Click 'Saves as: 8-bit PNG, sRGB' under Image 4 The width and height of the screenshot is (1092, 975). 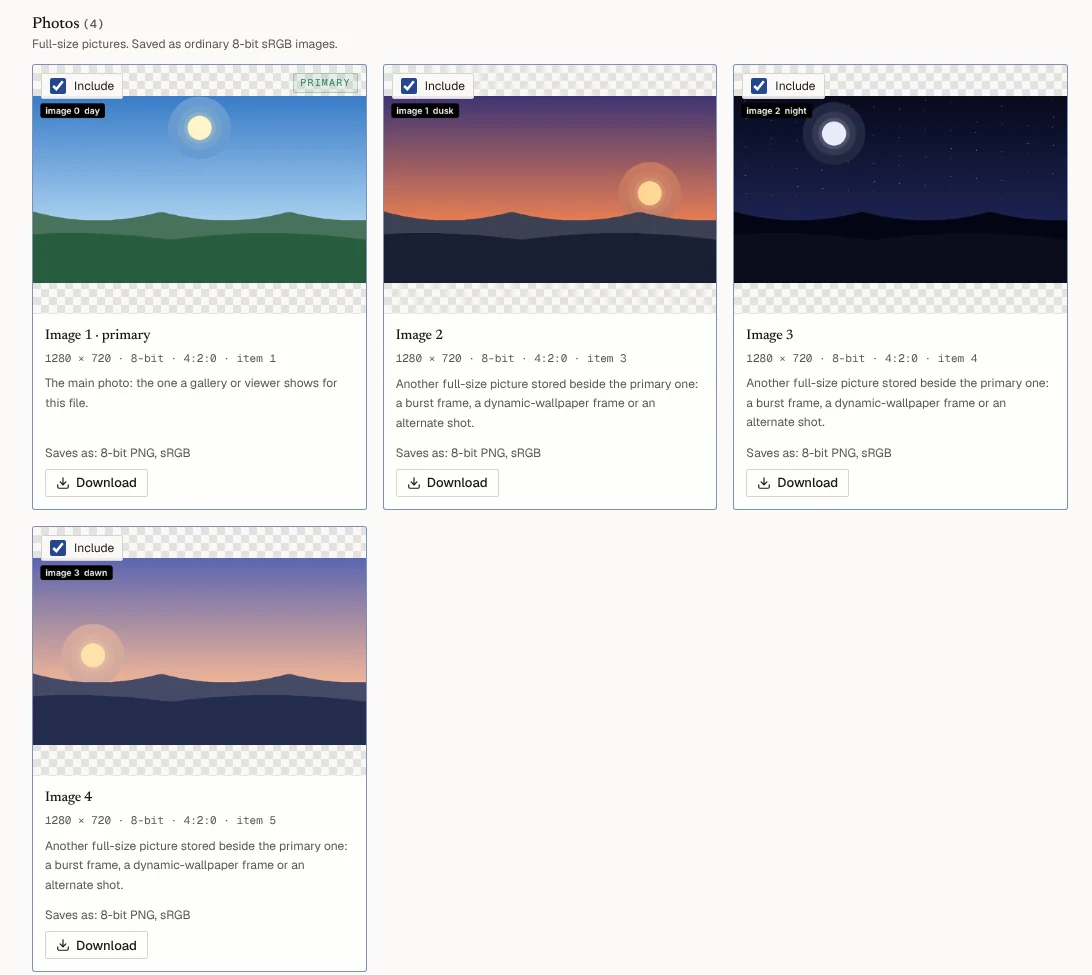click(x=118, y=915)
